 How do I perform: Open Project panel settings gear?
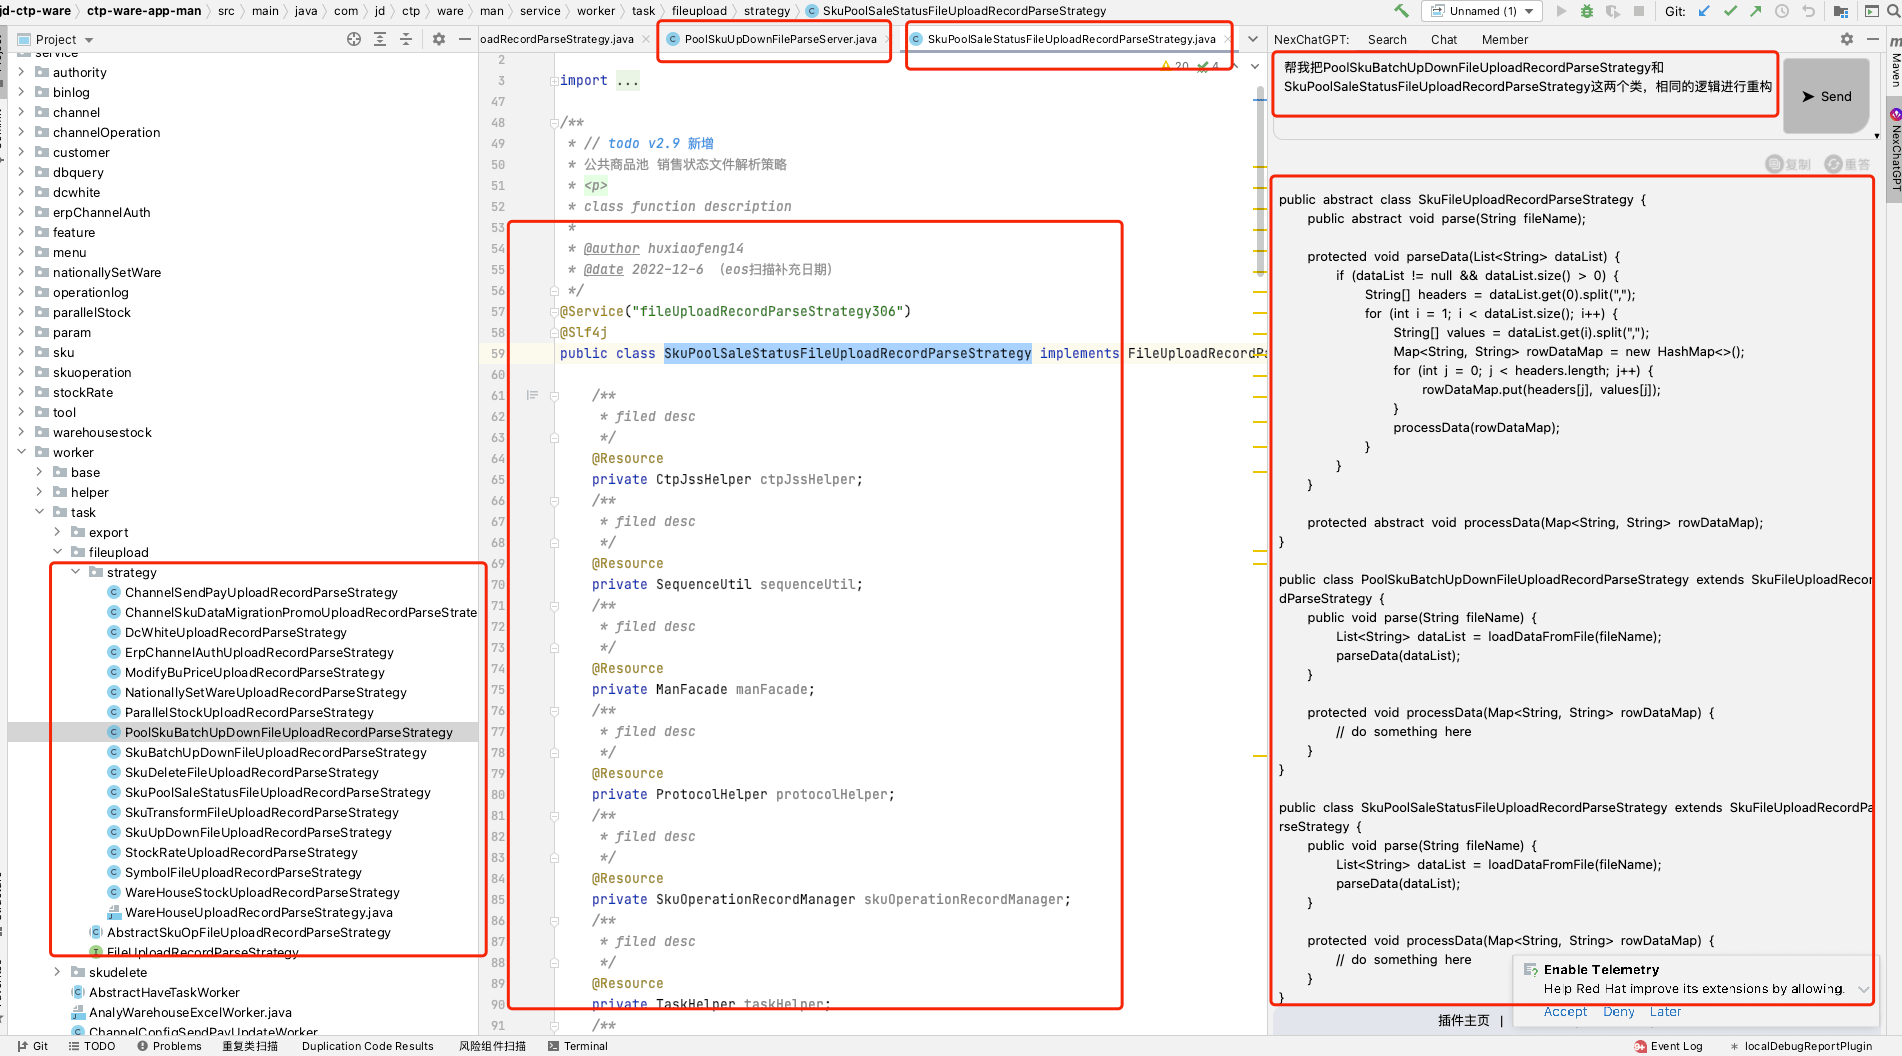coord(439,39)
